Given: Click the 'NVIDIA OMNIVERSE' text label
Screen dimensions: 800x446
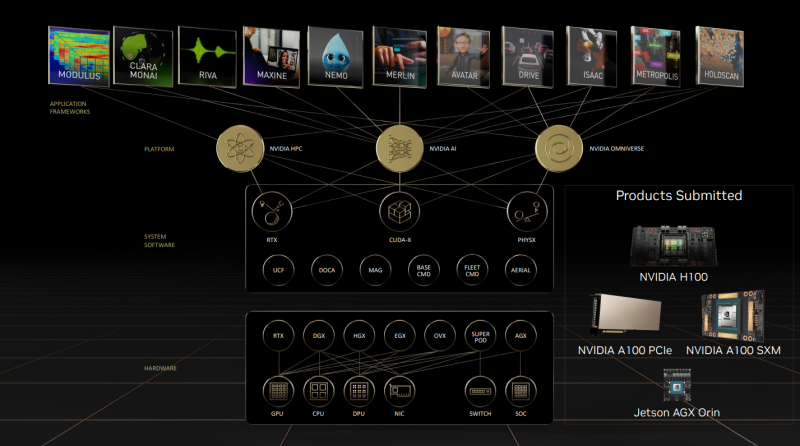Looking at the screenshot, I should (x=617, y=148).
